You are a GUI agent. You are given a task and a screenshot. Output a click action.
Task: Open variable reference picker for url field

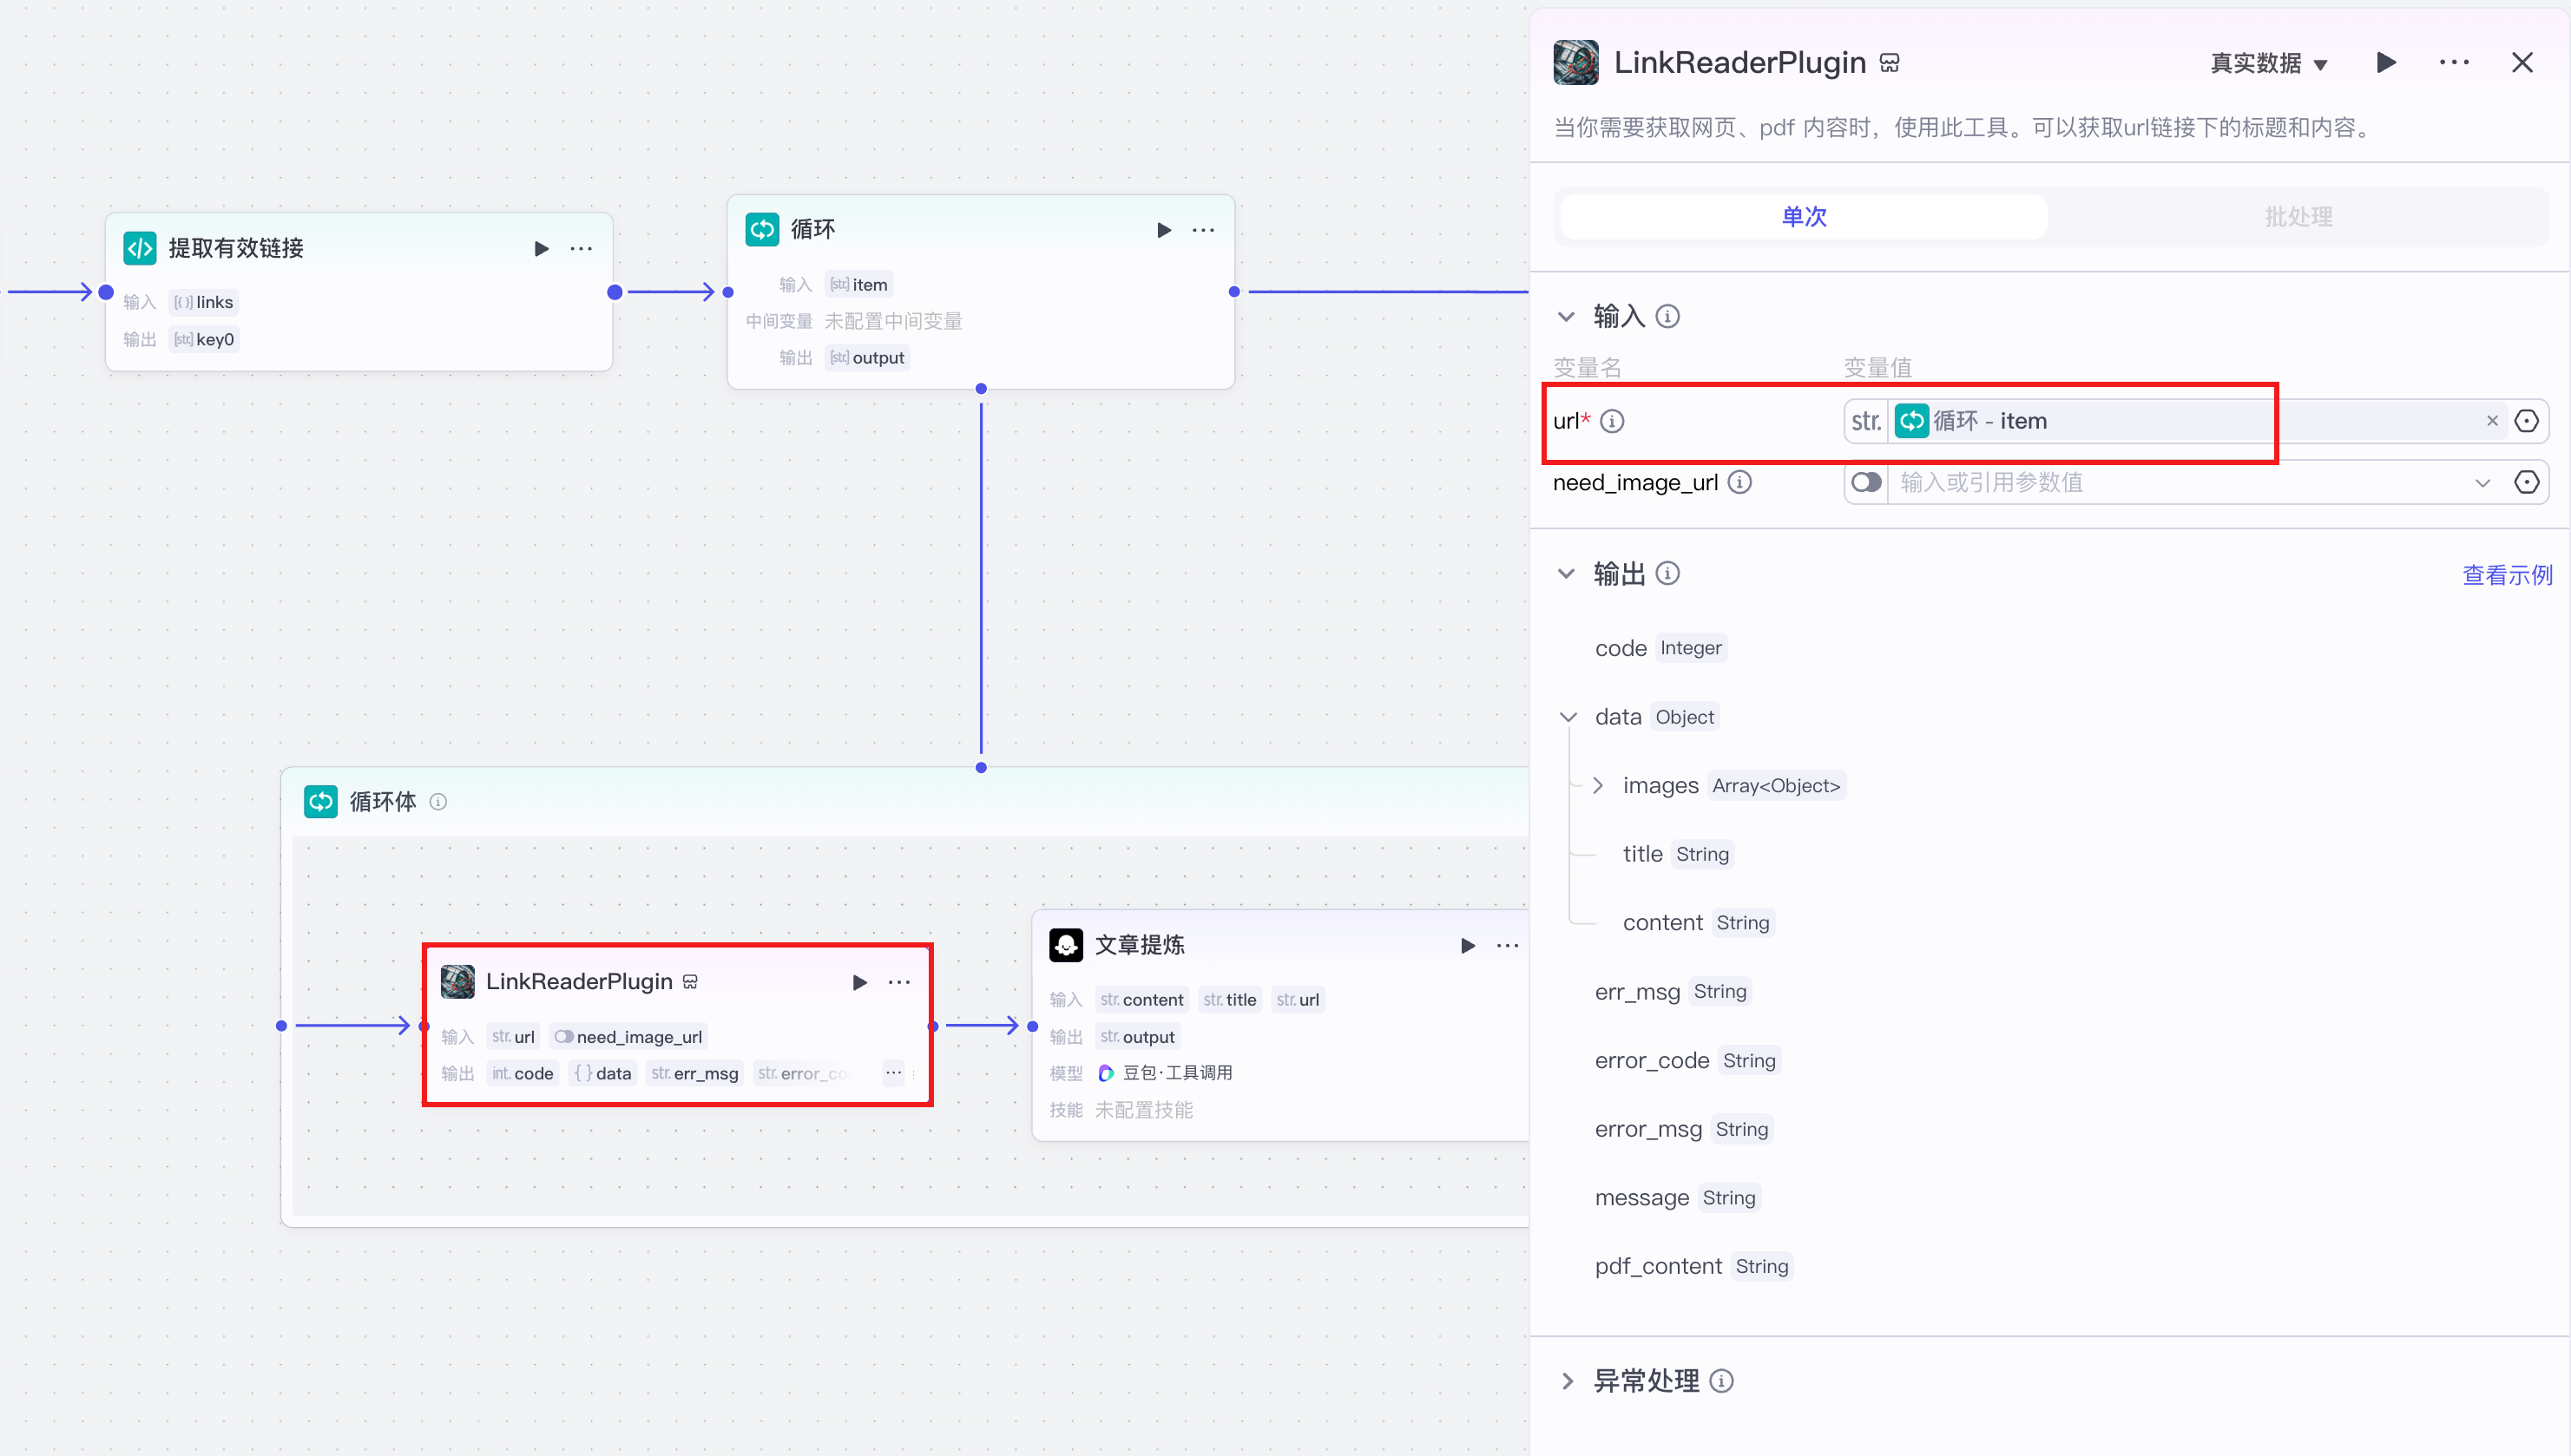[x=2526, y=422]
